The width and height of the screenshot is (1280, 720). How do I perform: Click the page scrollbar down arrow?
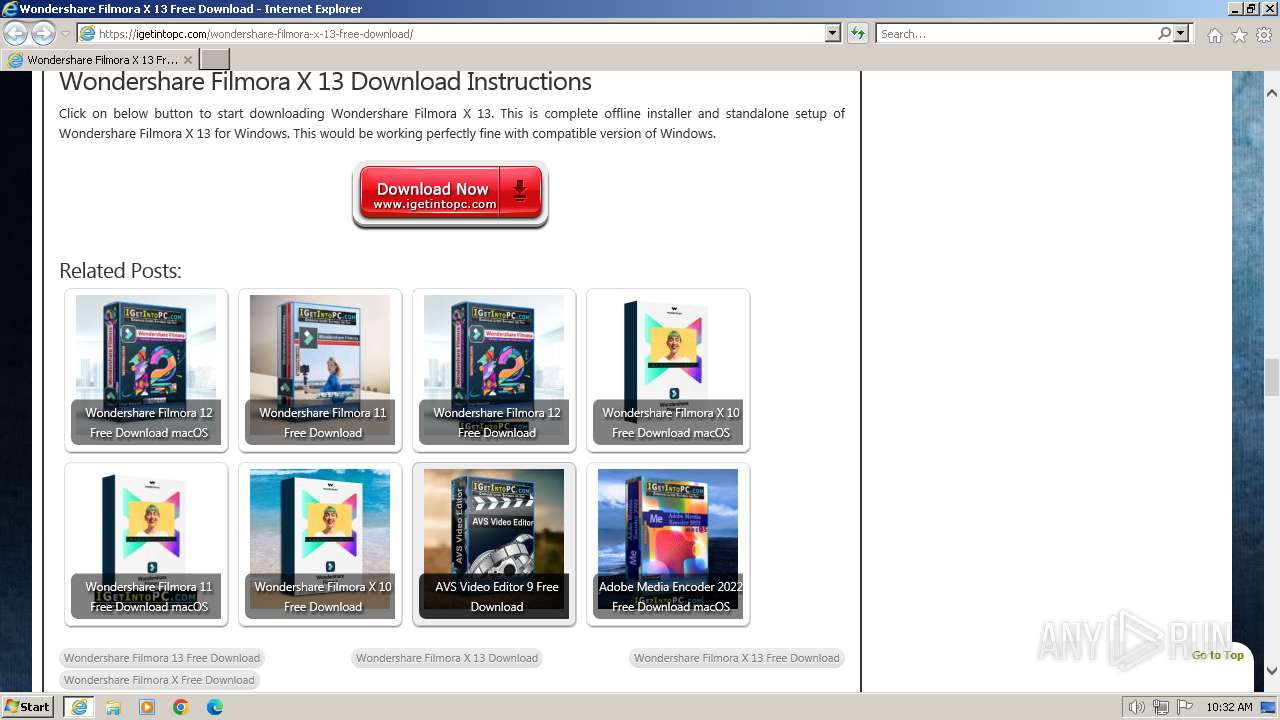pos(1272,671)
